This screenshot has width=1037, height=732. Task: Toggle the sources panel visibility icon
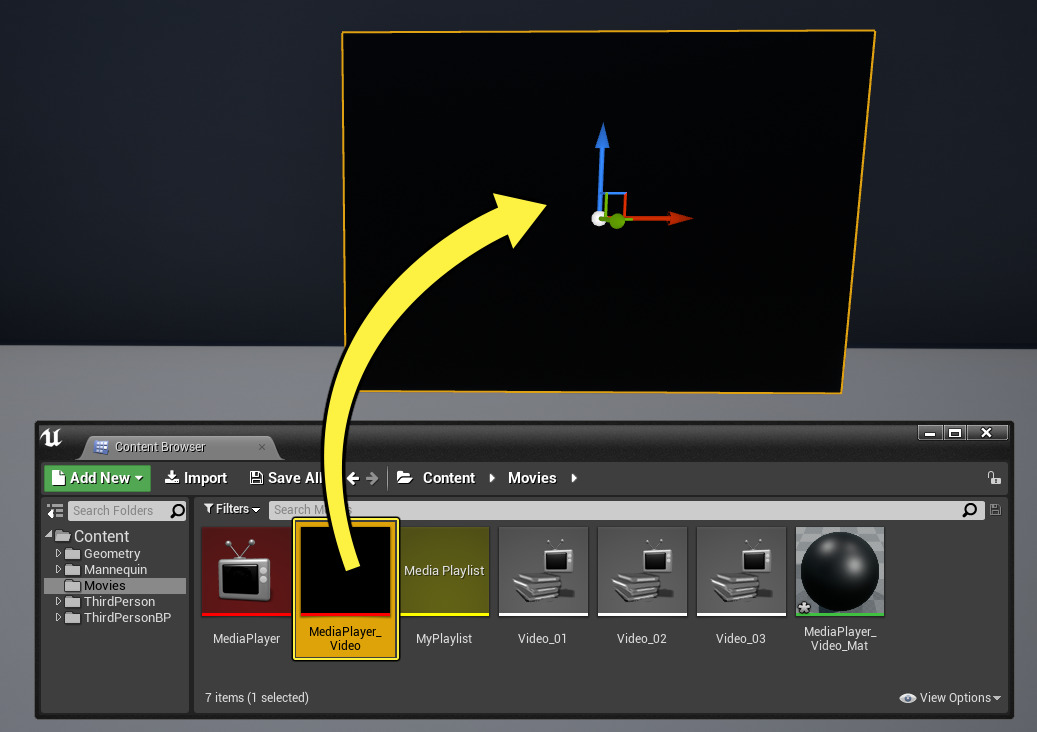[55, 510]
